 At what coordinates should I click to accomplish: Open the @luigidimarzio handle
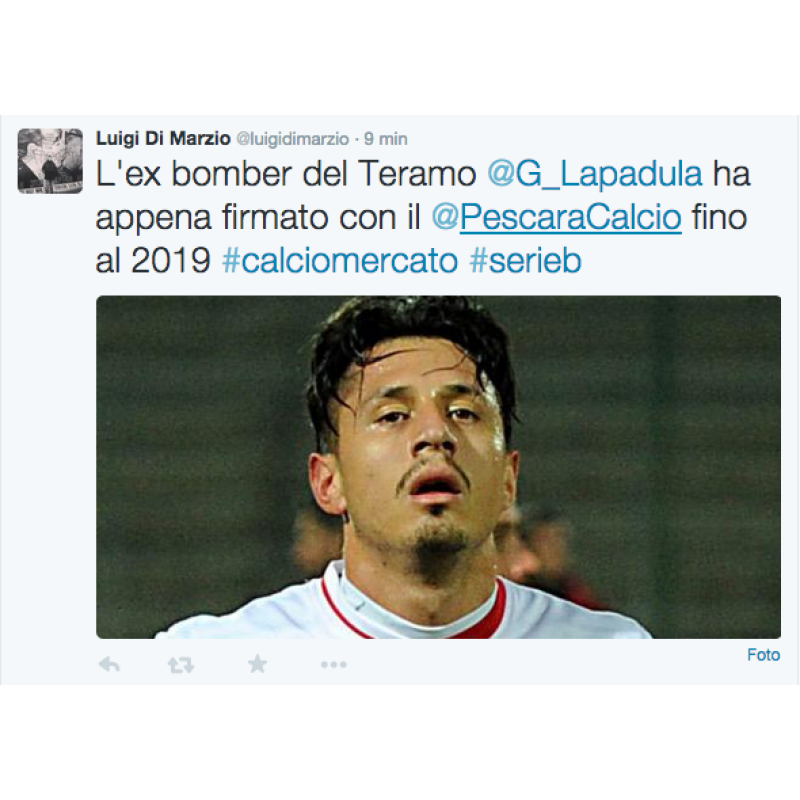292,139
